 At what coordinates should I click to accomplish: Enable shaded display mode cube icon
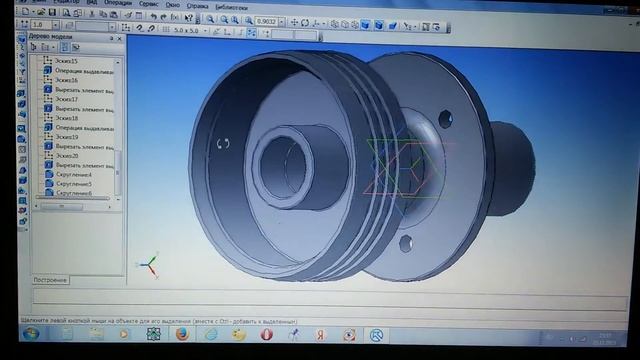coord(365,25)
